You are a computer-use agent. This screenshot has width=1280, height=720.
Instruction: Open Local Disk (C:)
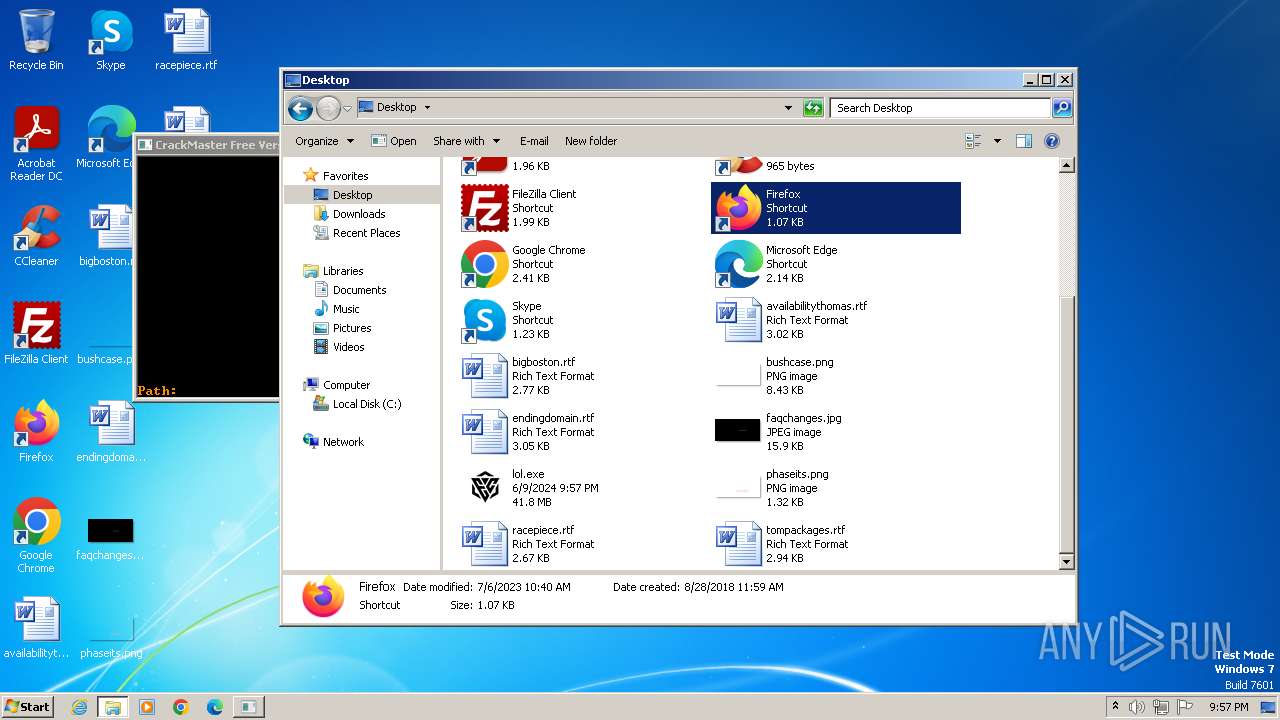[x=357, y=404]
